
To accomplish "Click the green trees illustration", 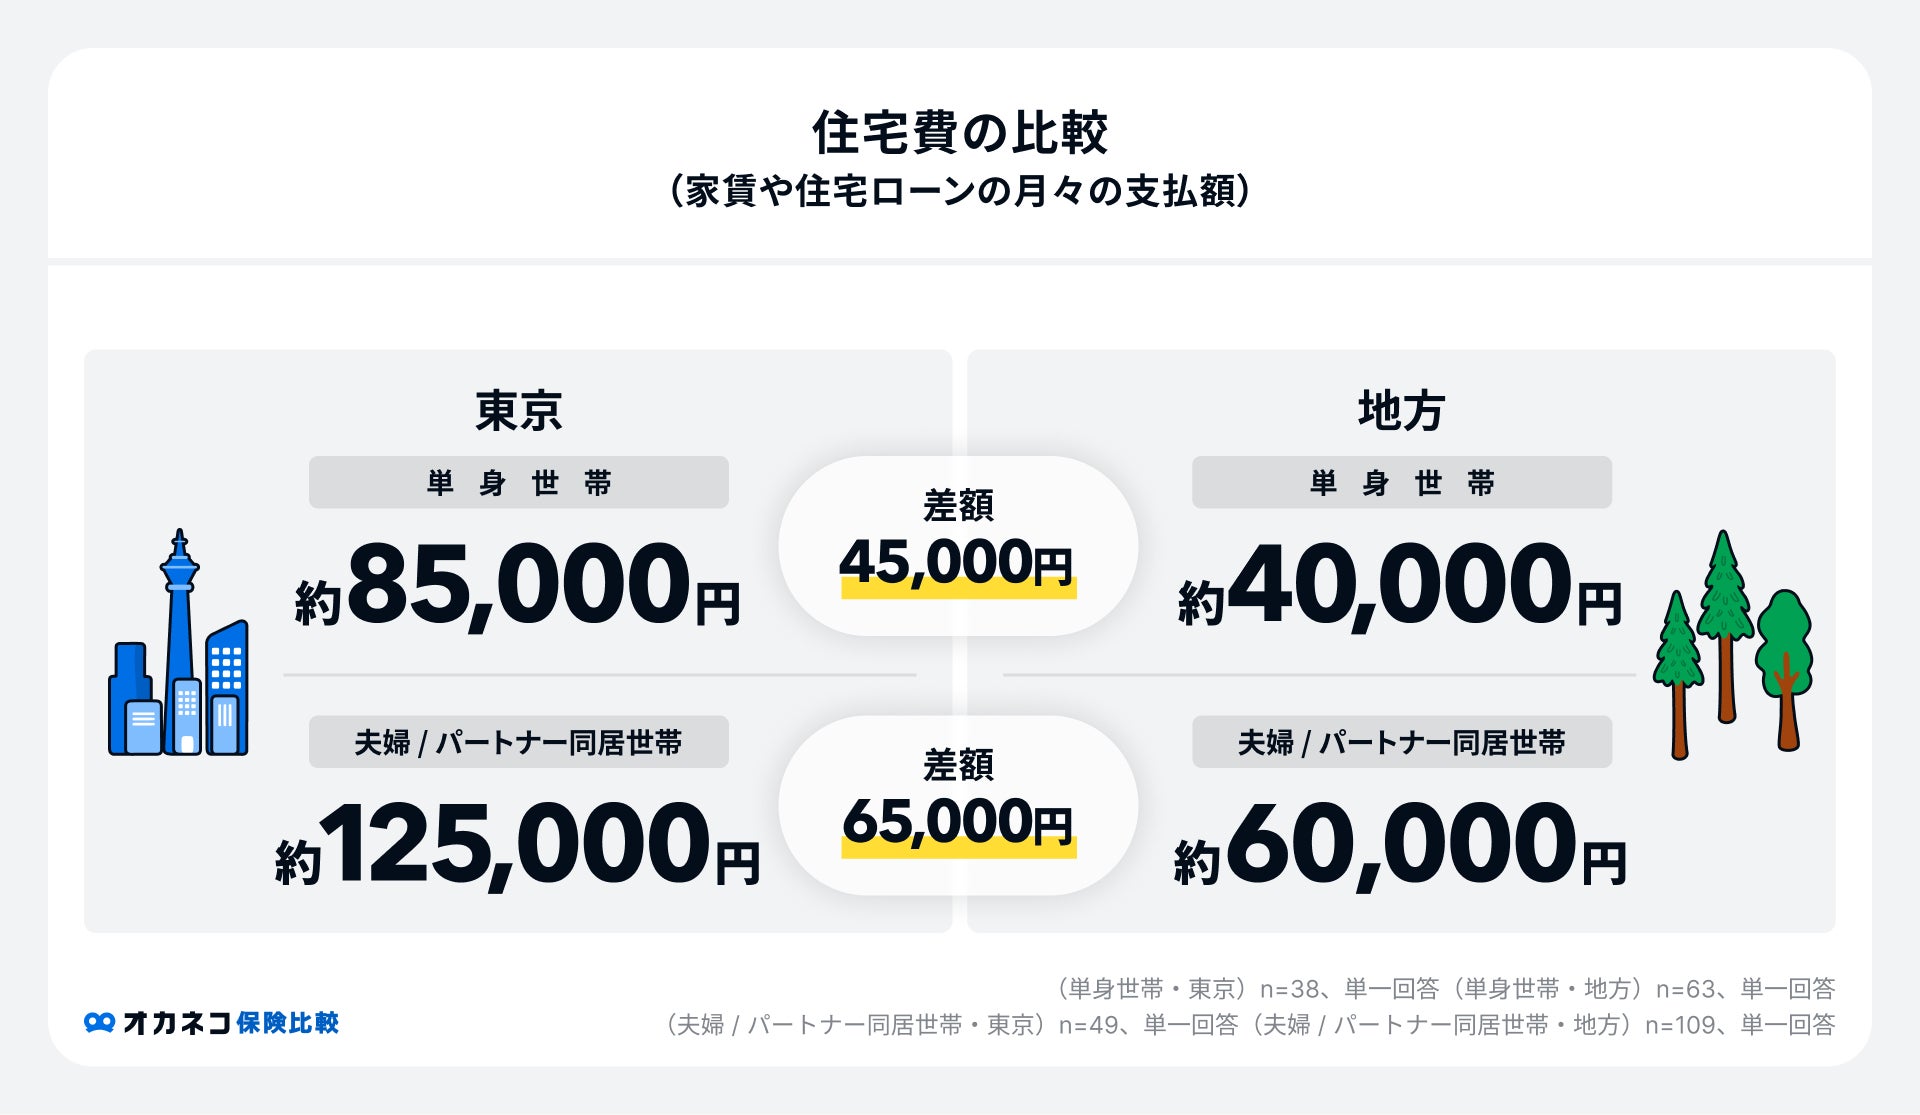I will coord(1732,644).
